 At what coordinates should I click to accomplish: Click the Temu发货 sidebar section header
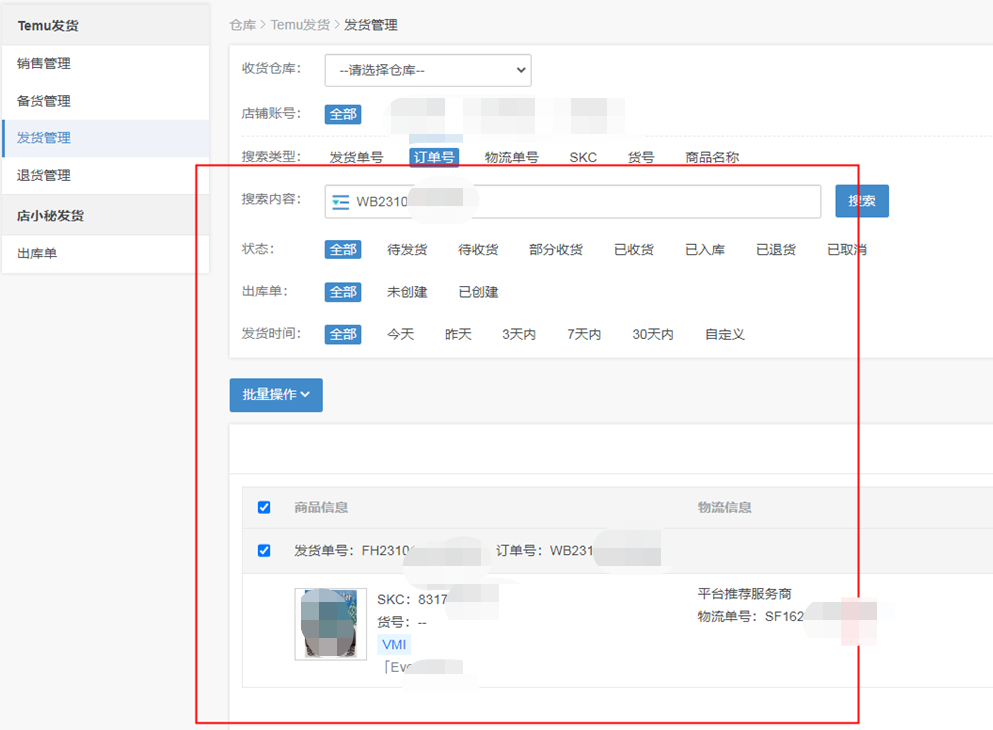(x=48, y=26)
